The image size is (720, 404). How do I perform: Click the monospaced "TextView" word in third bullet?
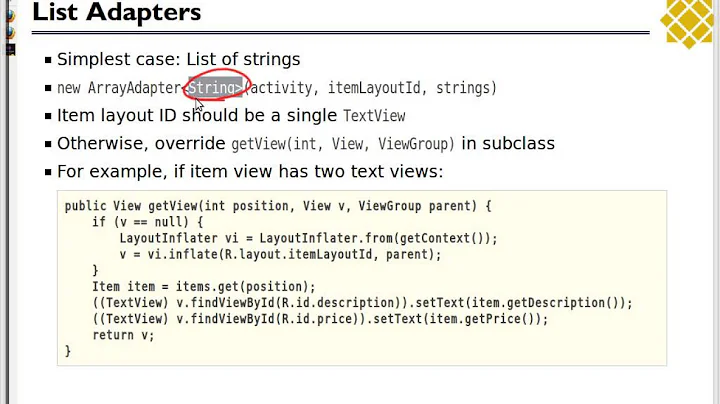[x=374, y=116]
